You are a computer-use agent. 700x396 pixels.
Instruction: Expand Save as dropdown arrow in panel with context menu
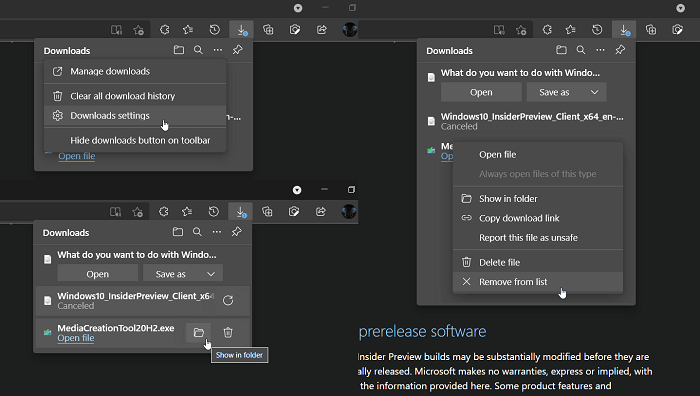pos(594,92)
